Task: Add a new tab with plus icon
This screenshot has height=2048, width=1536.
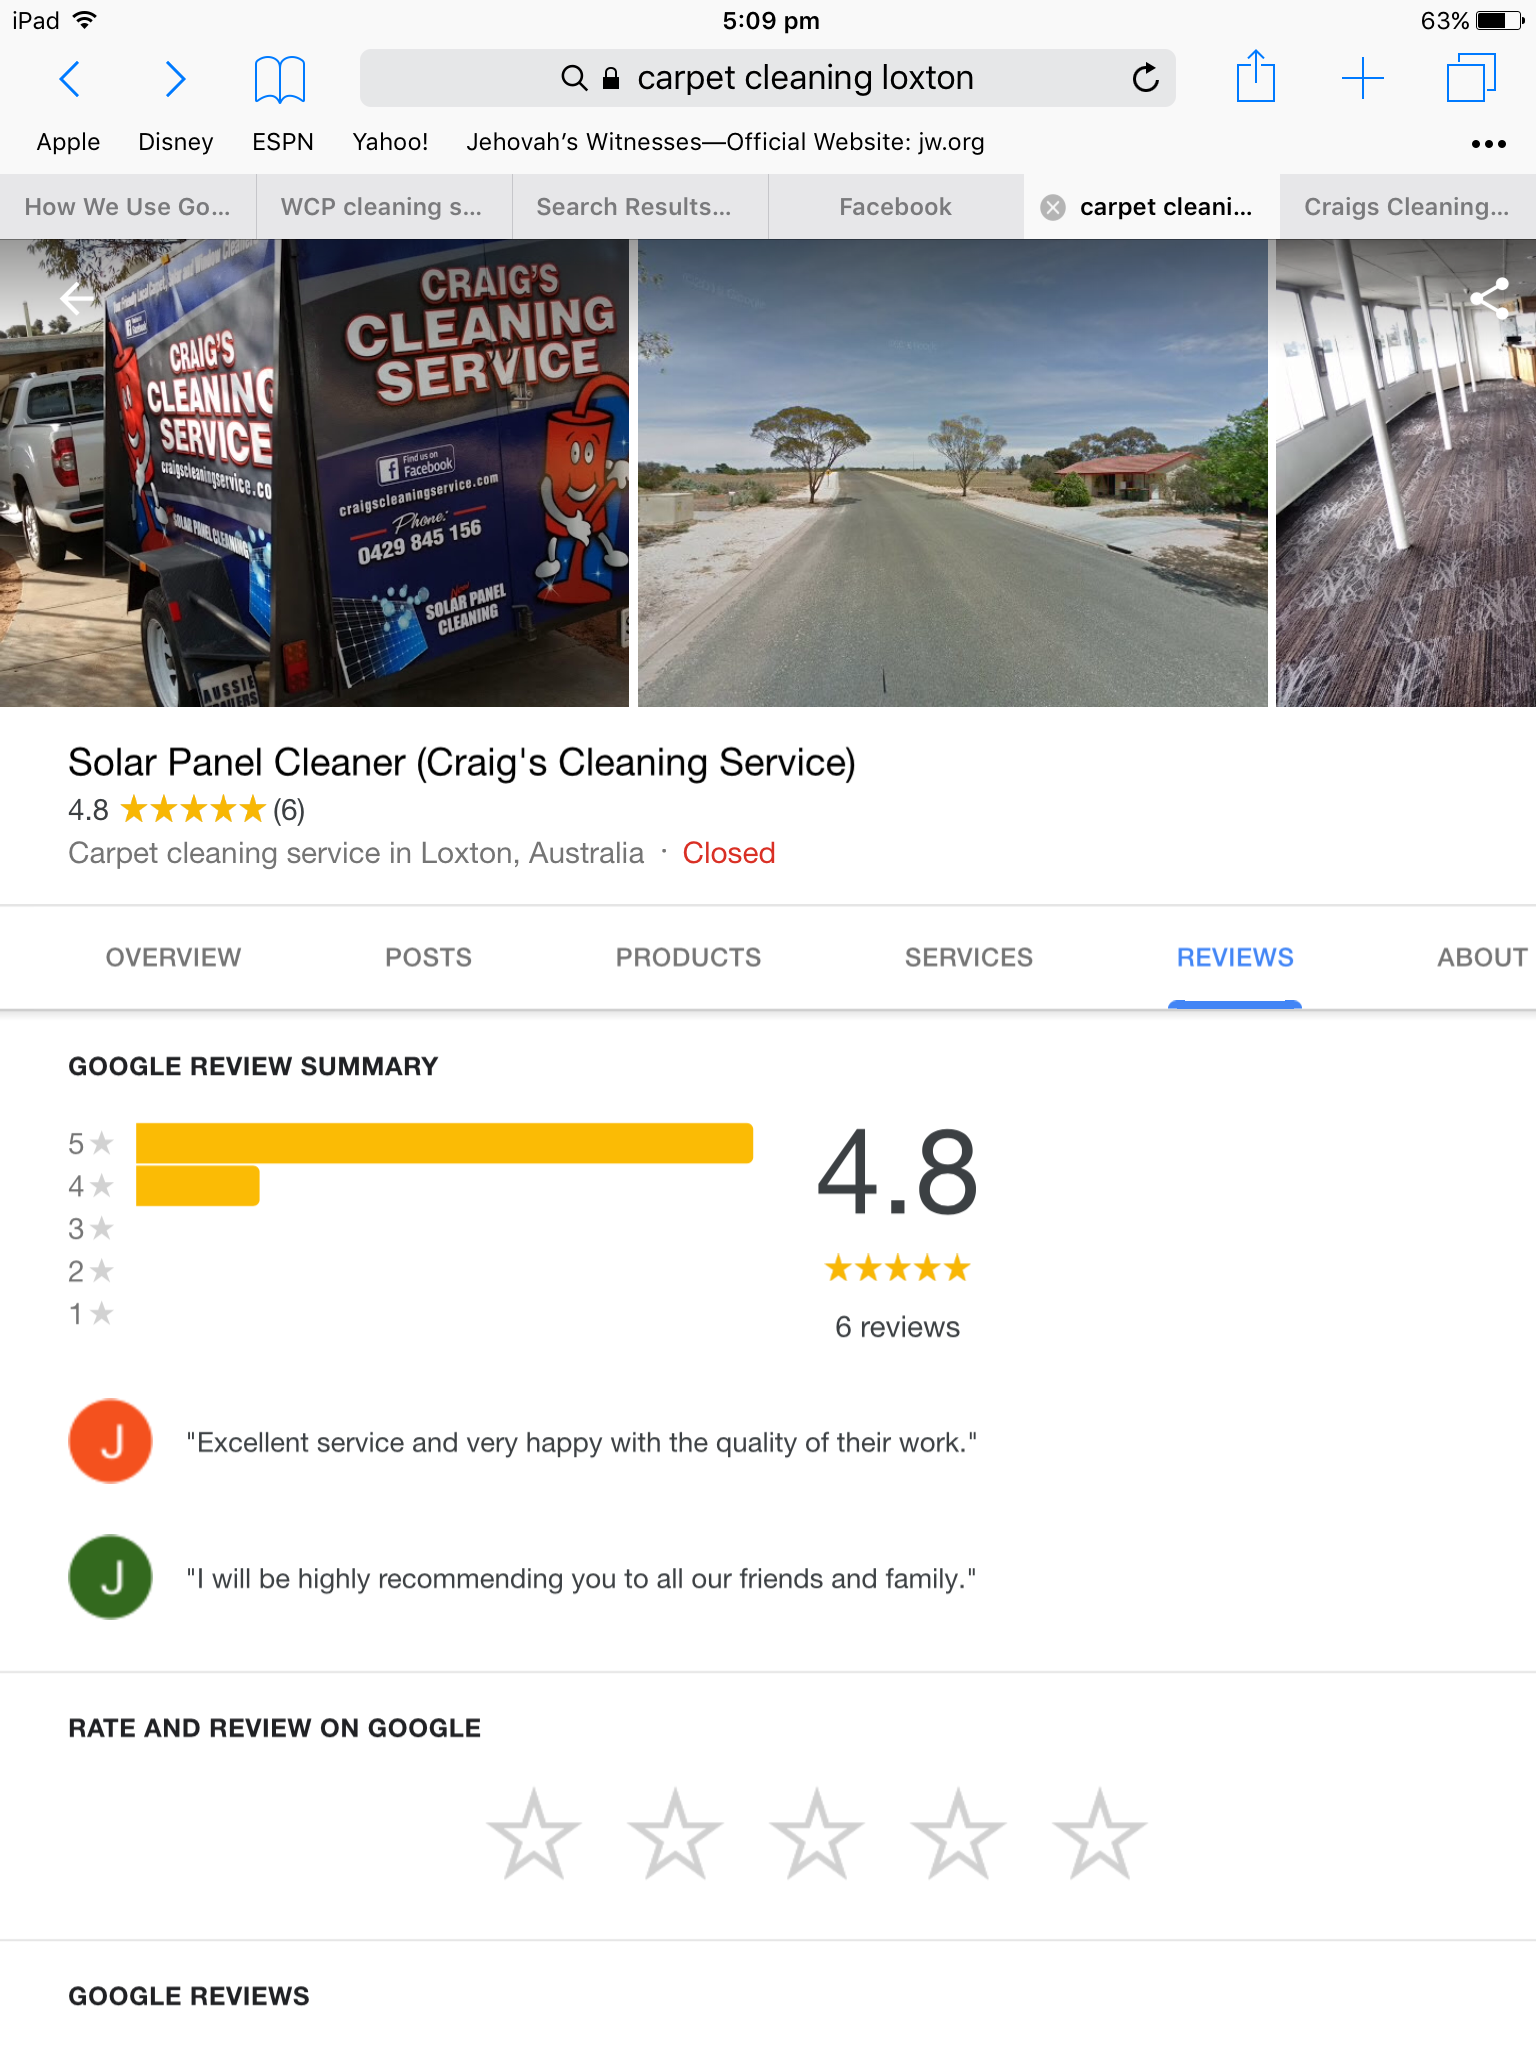Action: [x=1362, y=78]
